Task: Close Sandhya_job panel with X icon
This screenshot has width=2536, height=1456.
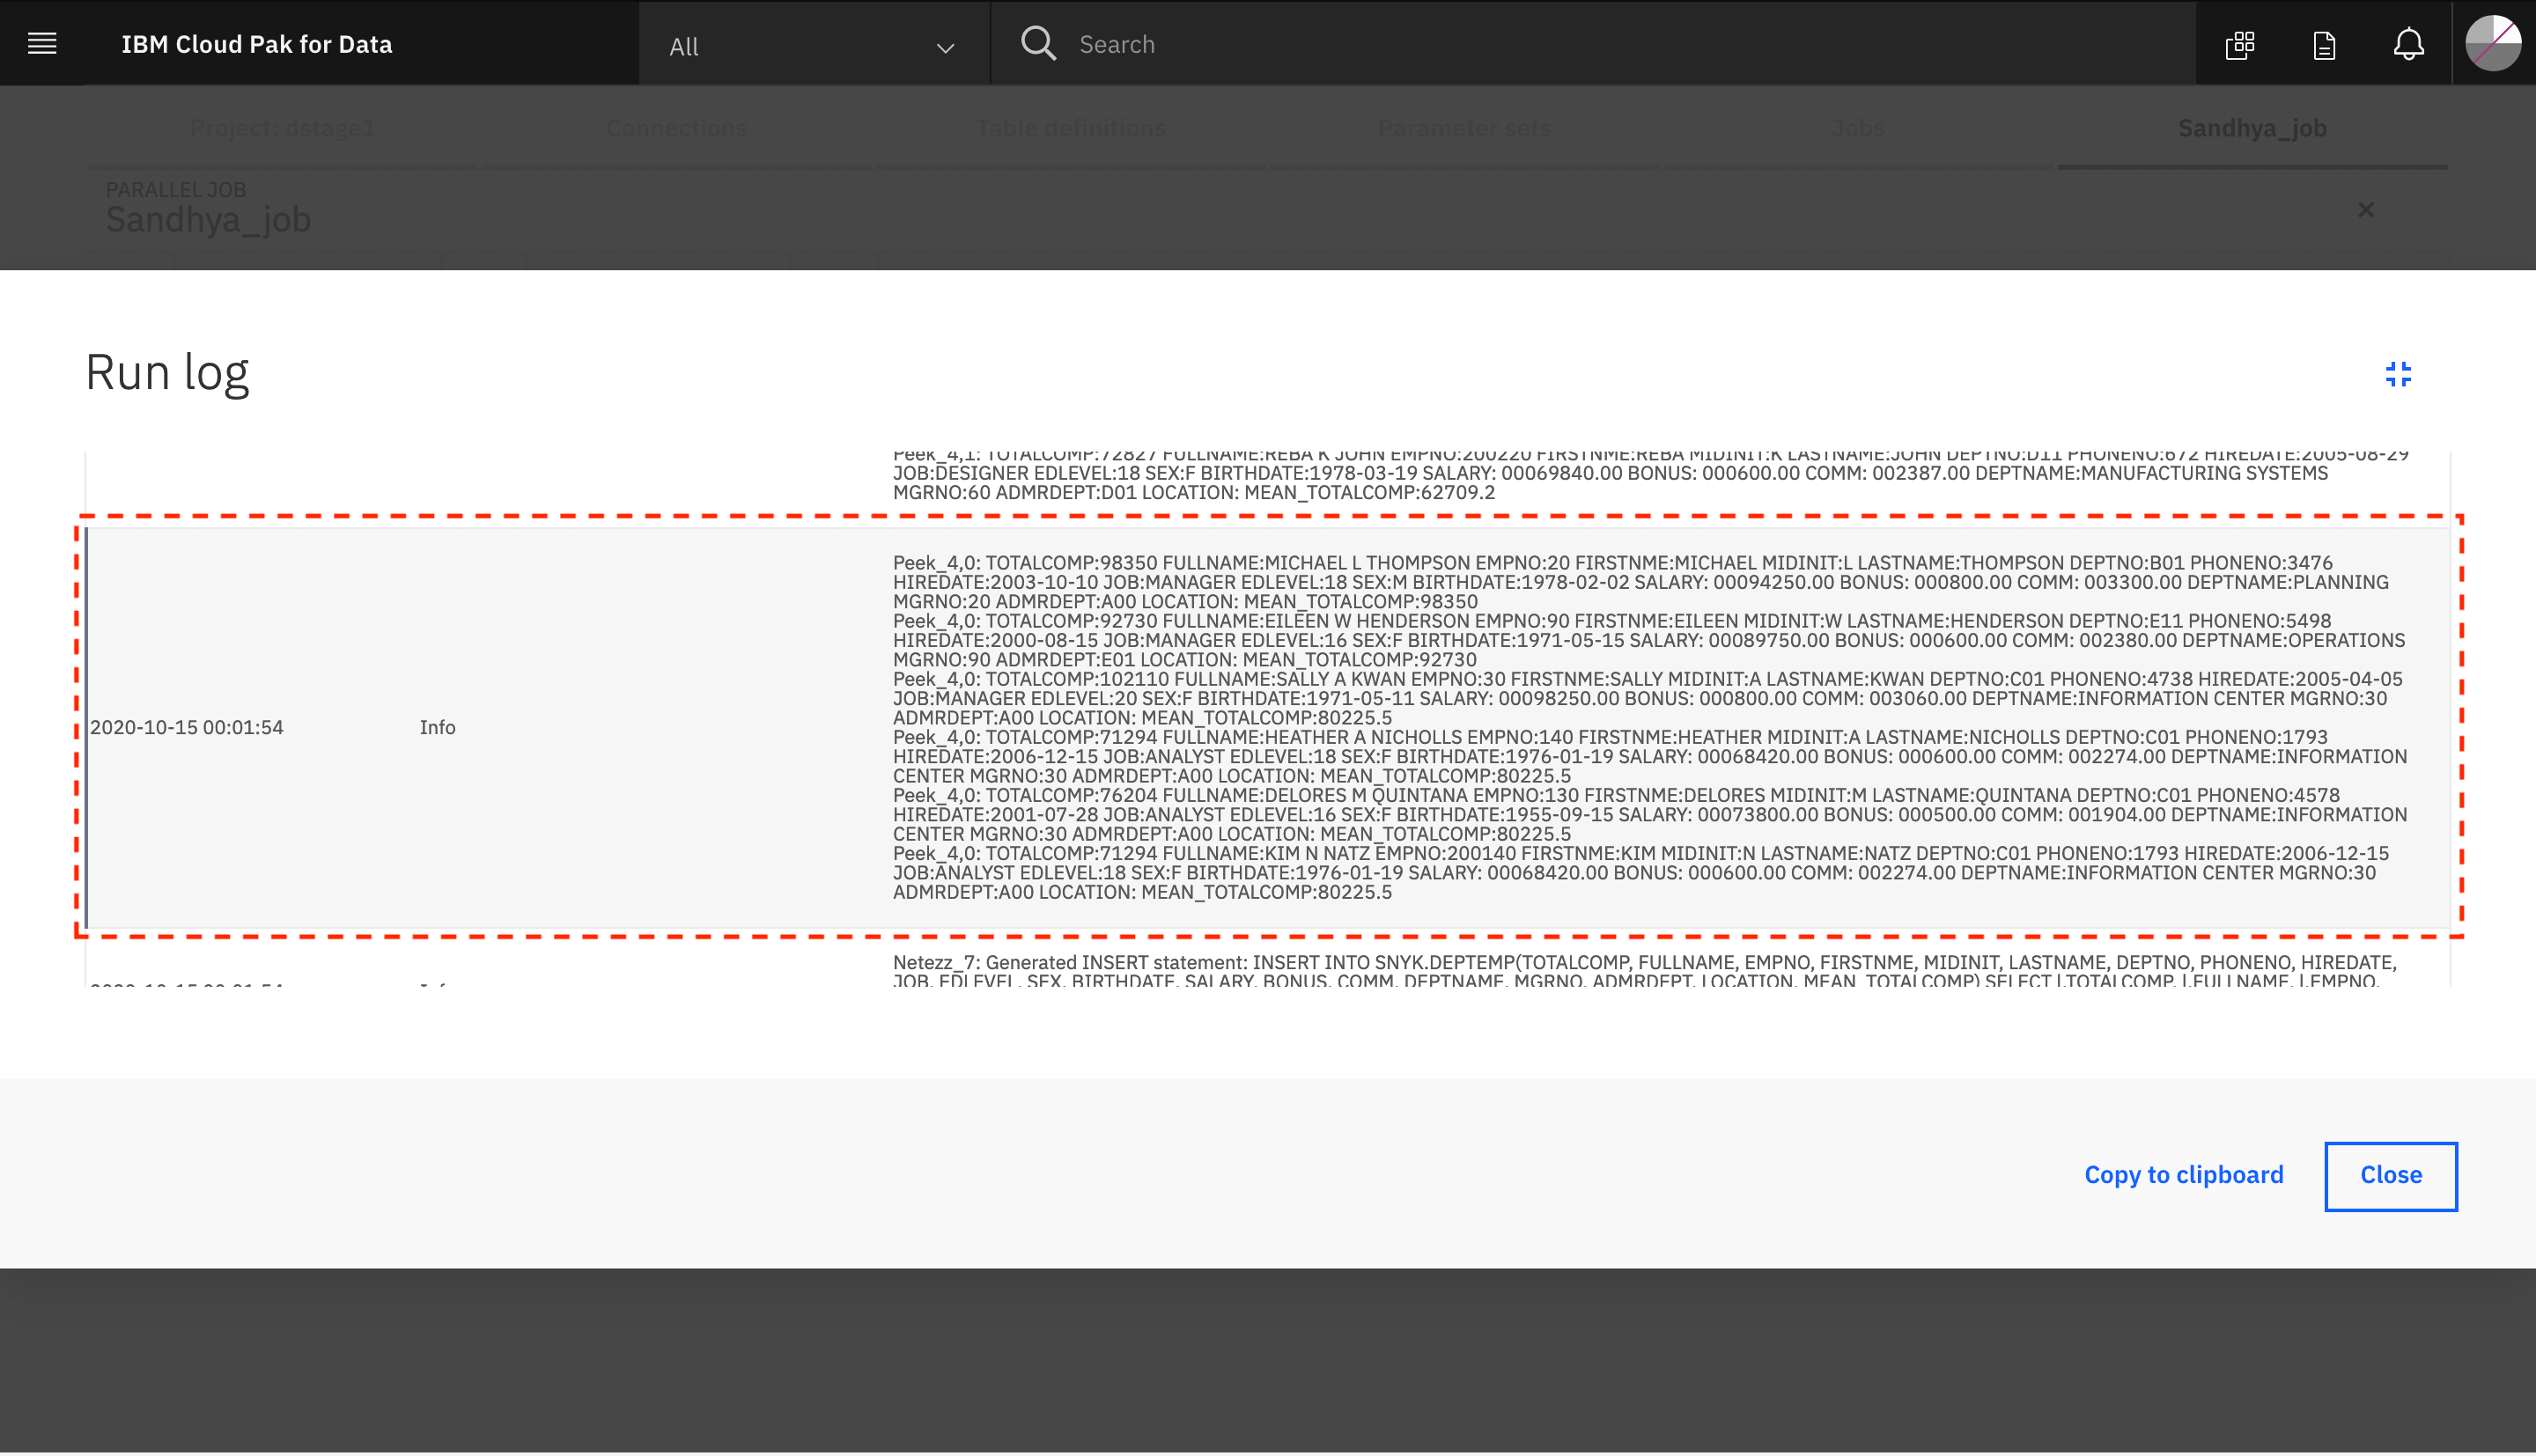Action: click(x=2365, y=210)
